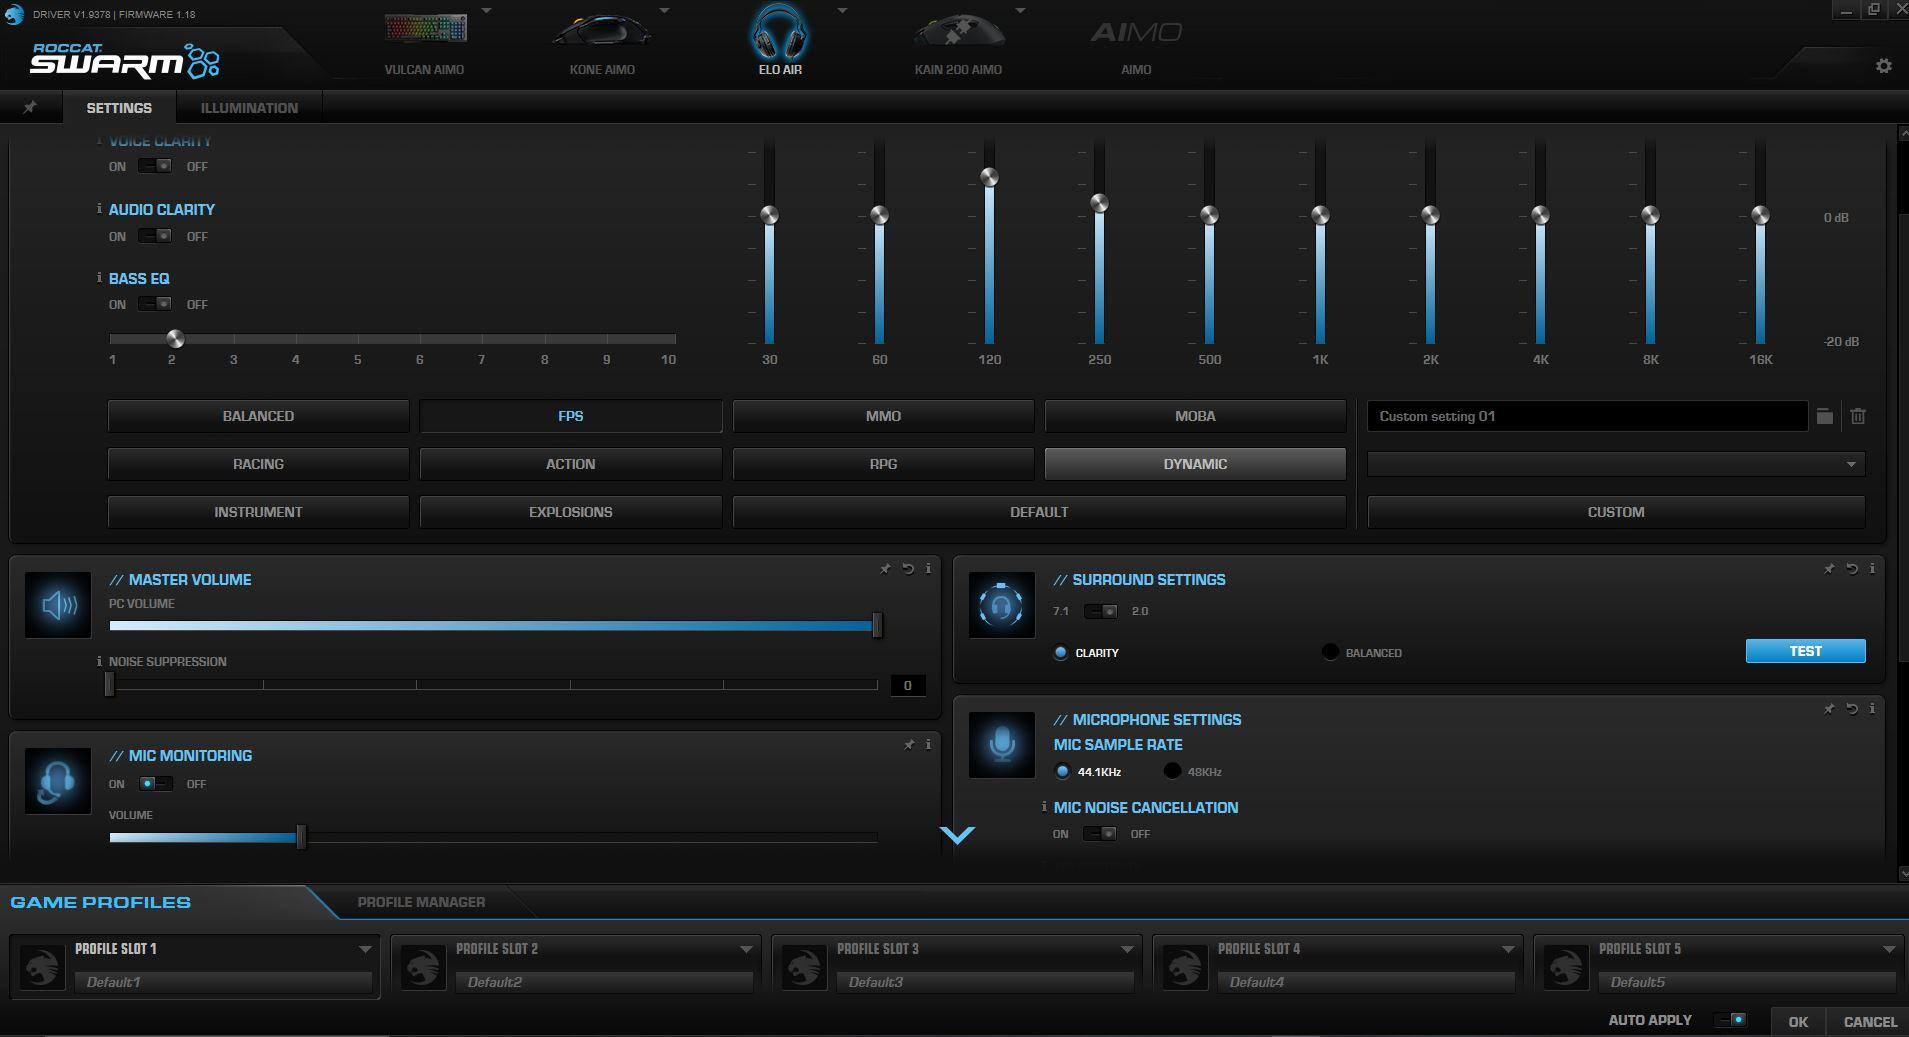Click the save folder icon beside Custom setting
Image resolution: width=1909 pixels, height=1037 pixels.
click(x=1824, y=416)
